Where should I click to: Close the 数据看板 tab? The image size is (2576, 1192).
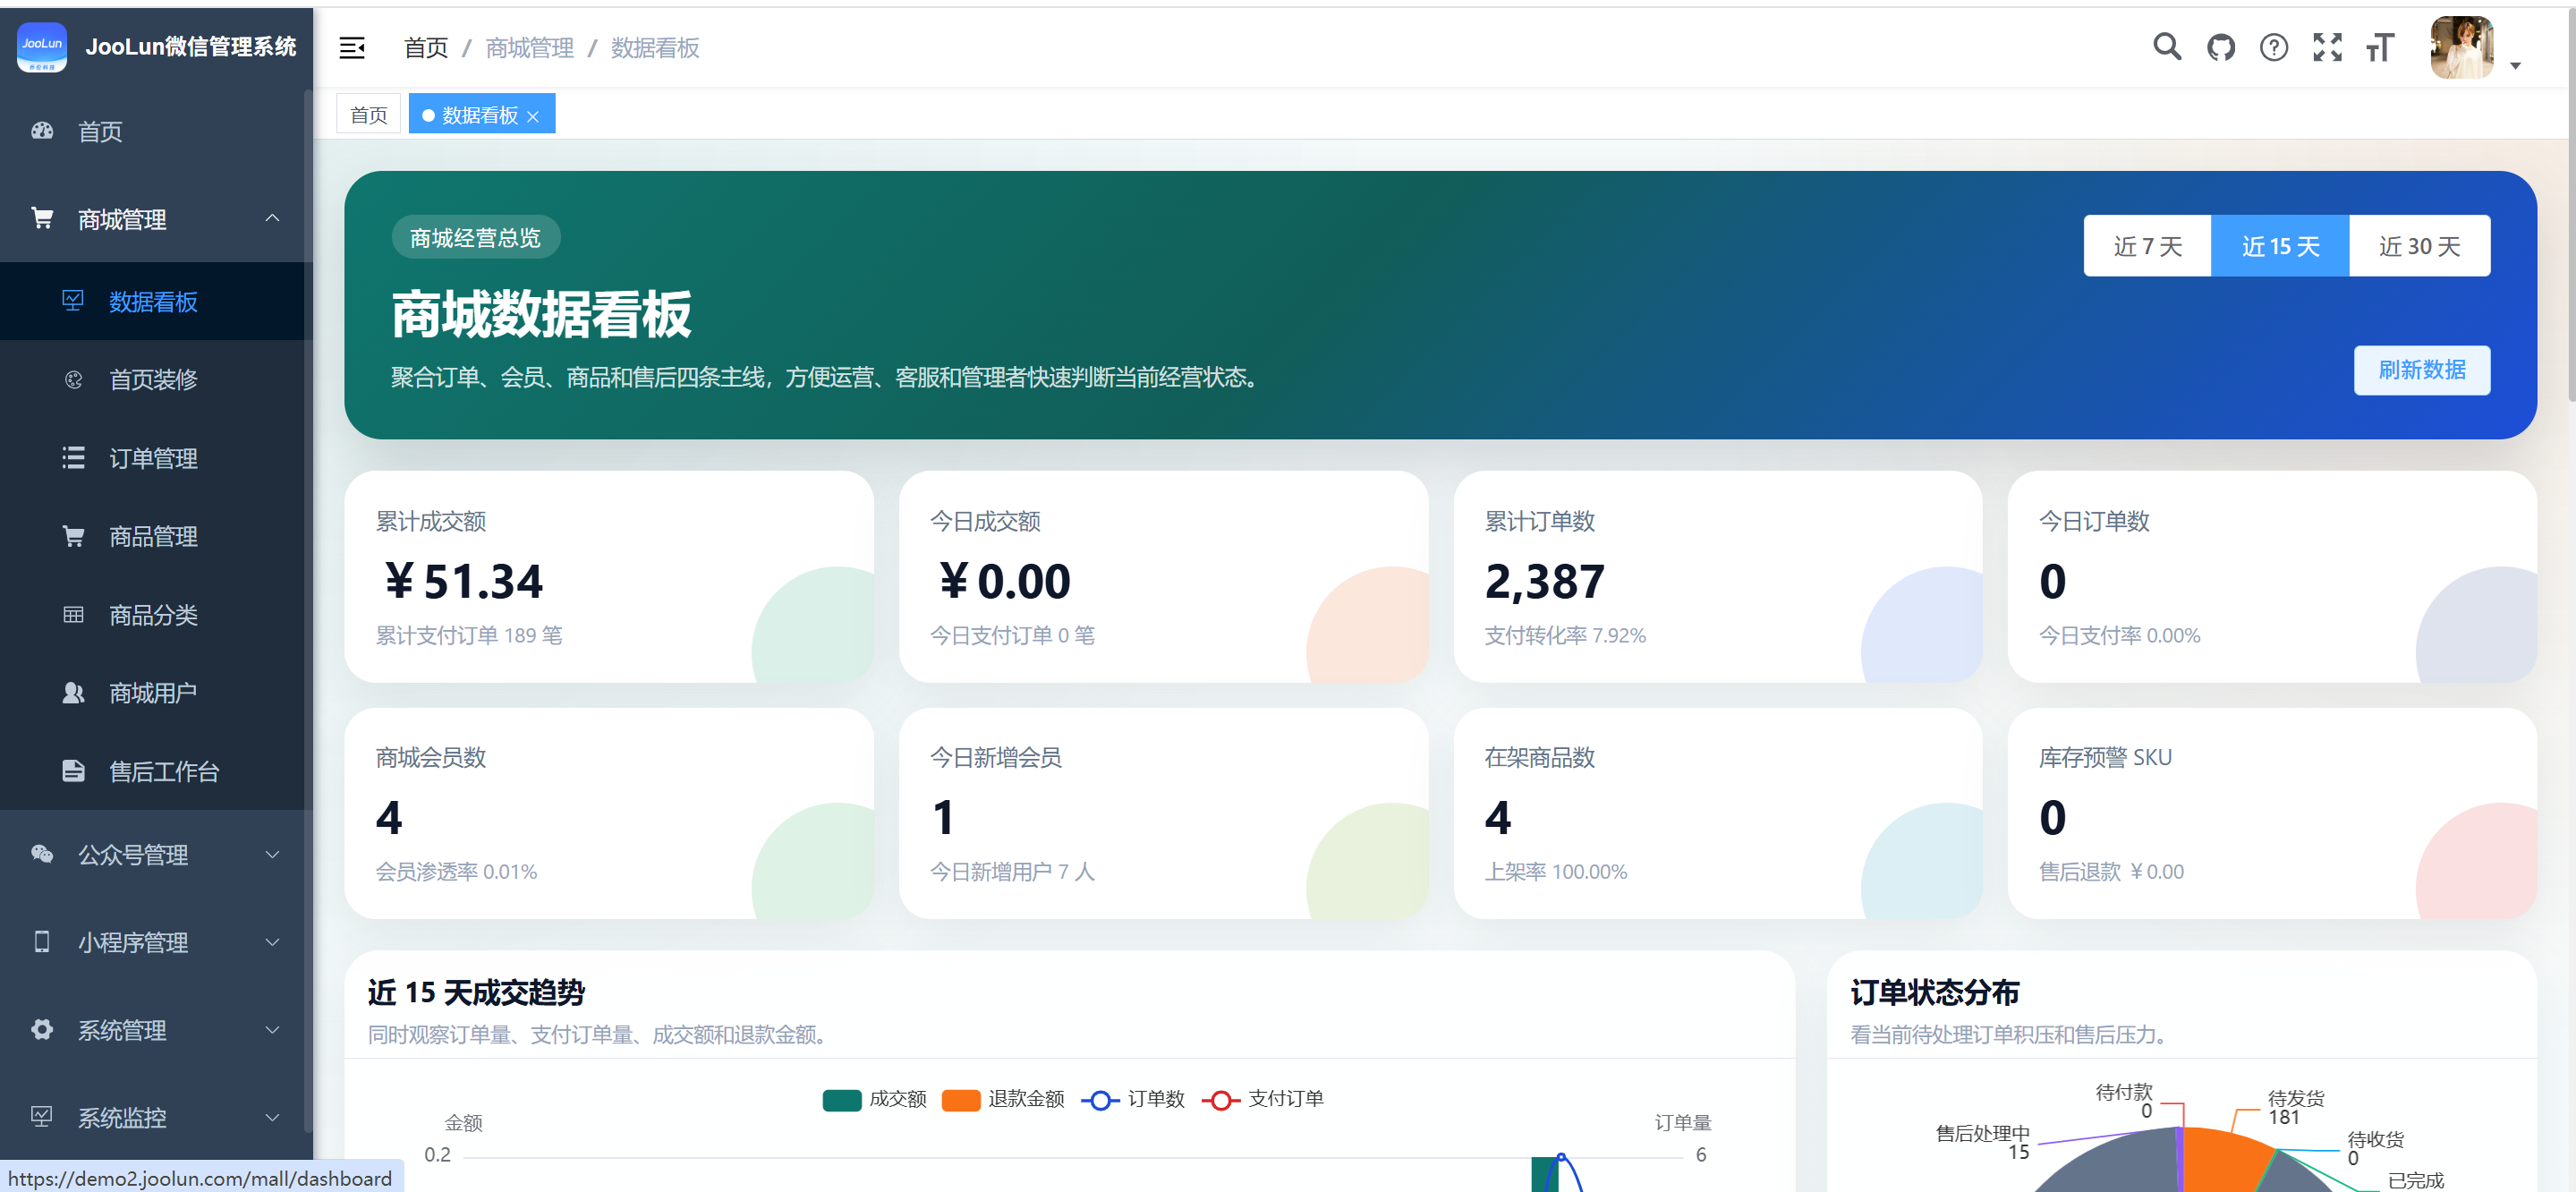tap(533, 116)
